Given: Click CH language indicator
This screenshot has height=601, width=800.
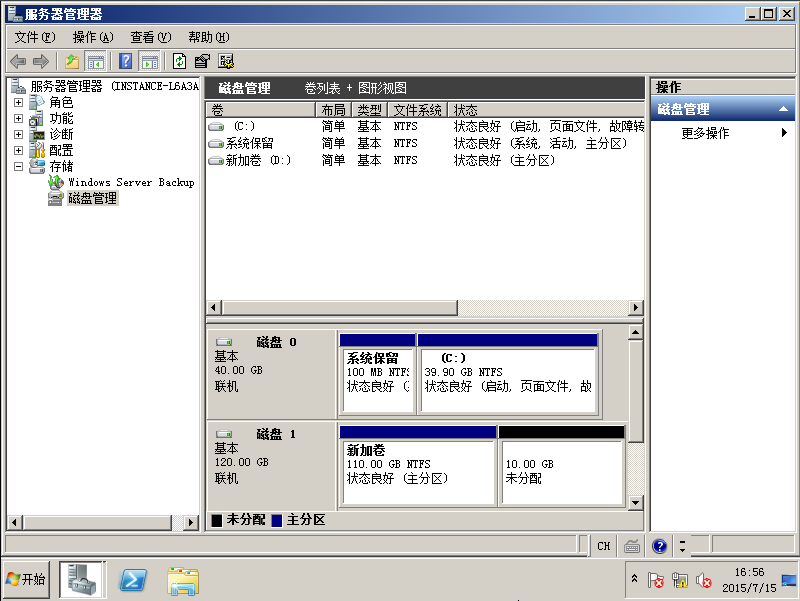Looking at the screenshot, I should click(x=604, y=546).
